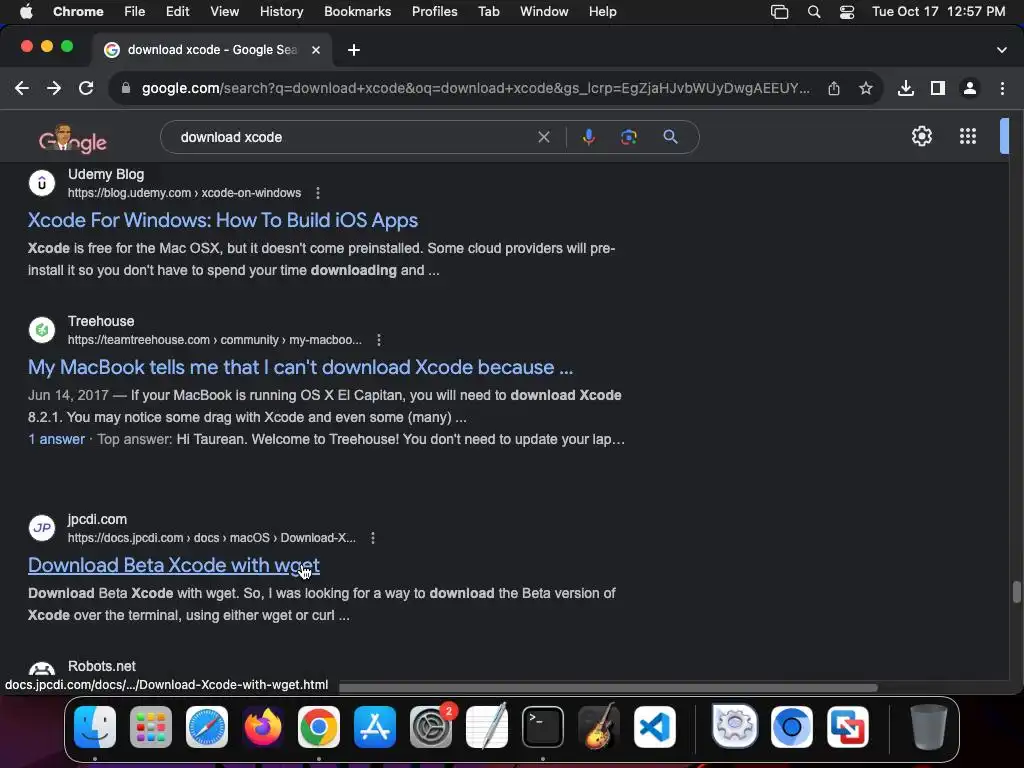Open the Profiles menu
The height and width of the screenshot is (768, 1024).
point(434,12)
